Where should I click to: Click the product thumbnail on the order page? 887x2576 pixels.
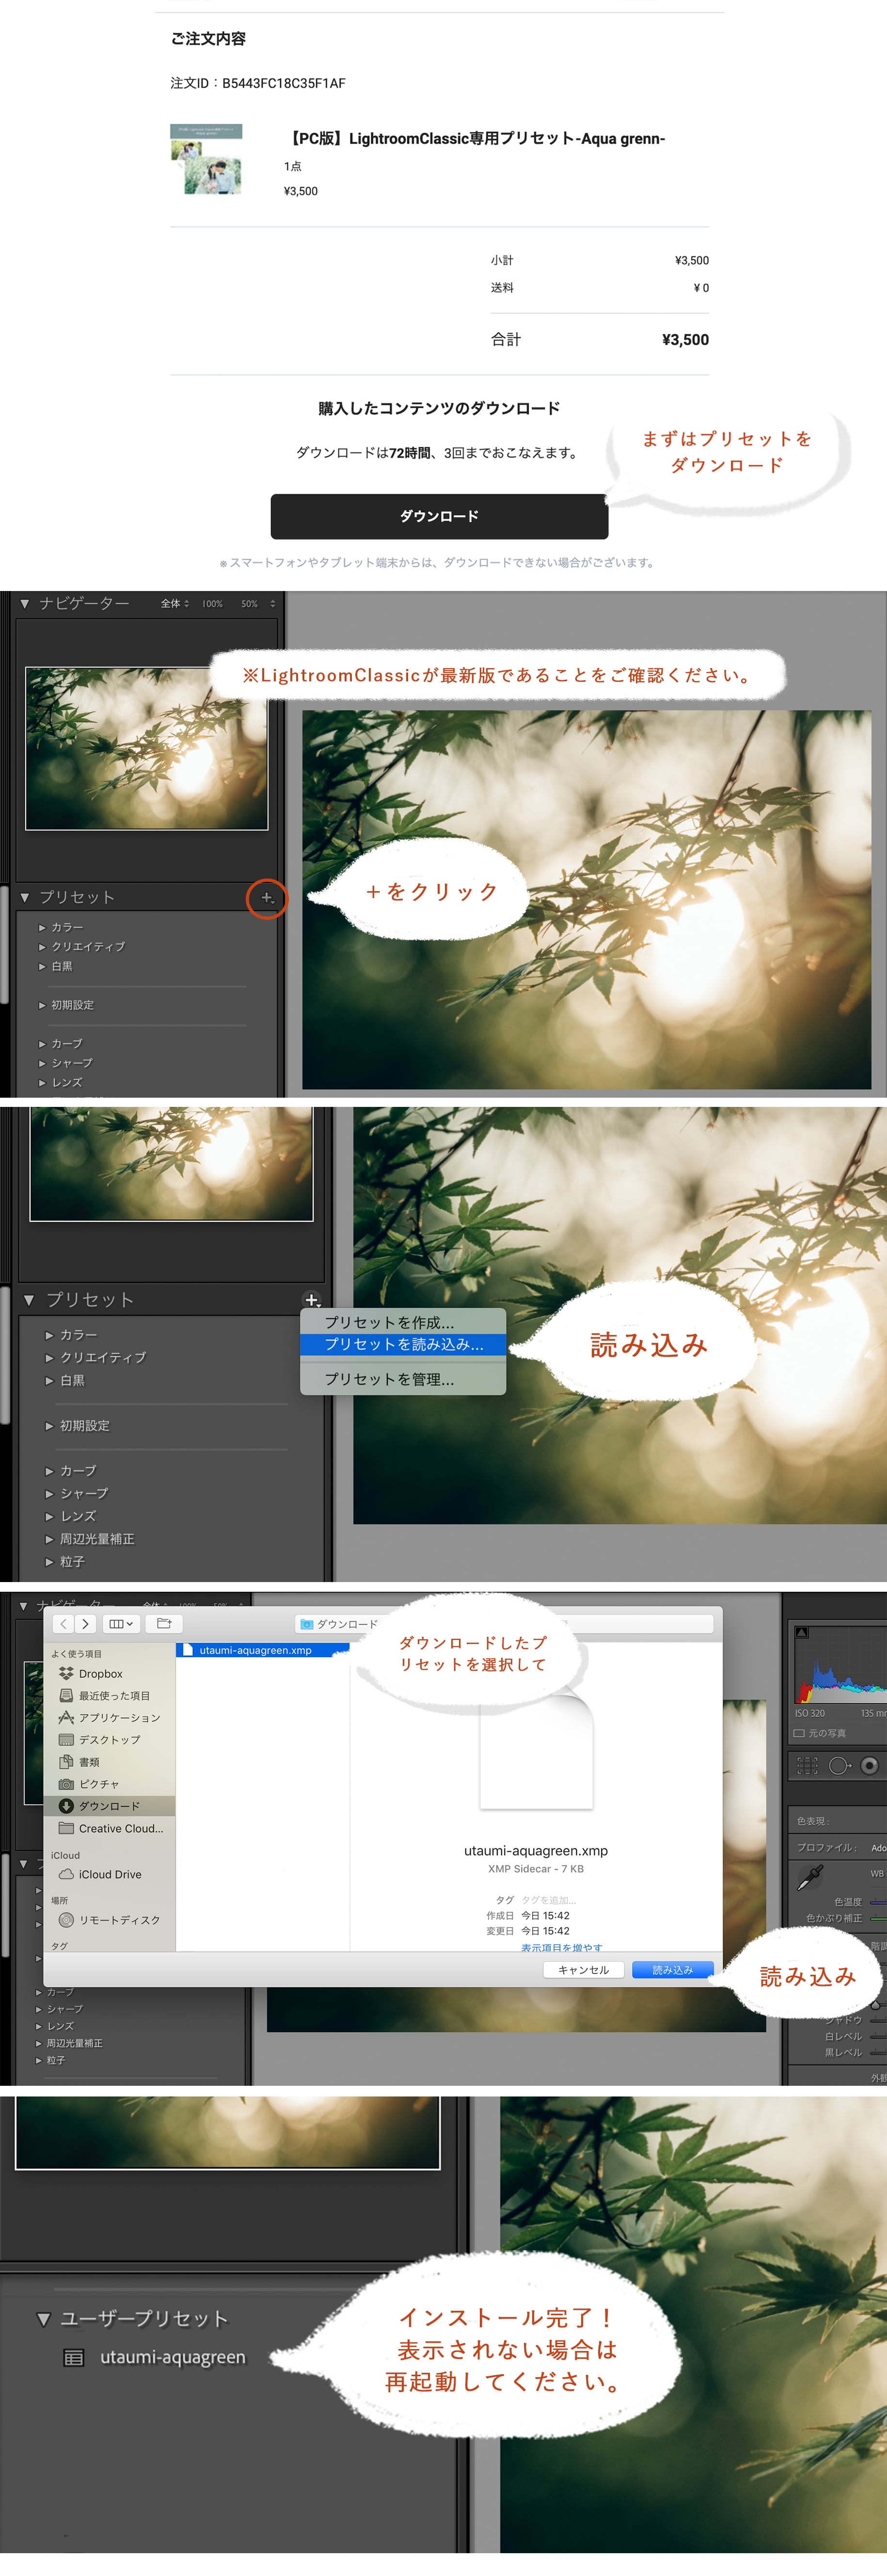206,159
